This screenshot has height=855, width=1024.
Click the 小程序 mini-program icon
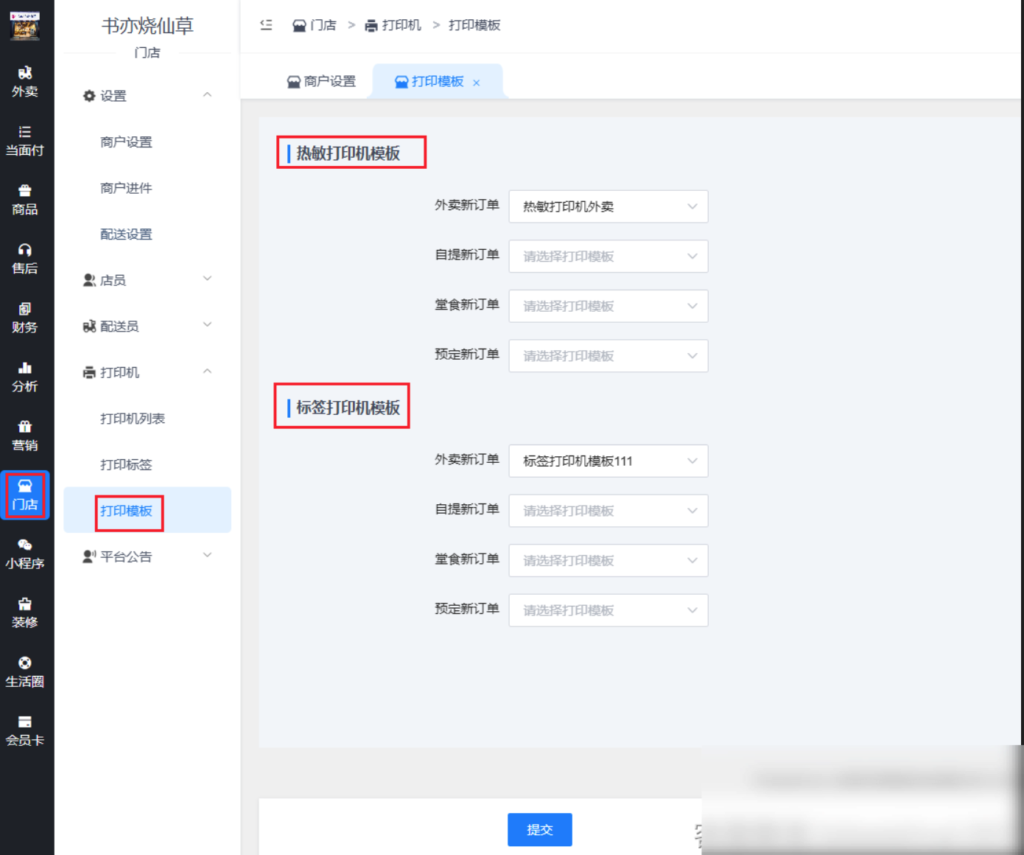pos(26,553)
